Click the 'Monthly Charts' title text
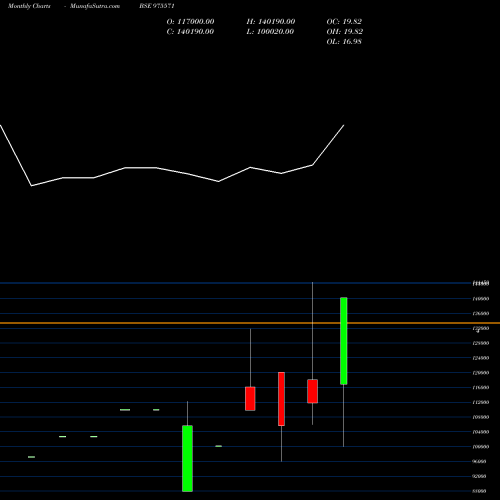Viewport: 500px width, 500px height. [x=29, y=6]
